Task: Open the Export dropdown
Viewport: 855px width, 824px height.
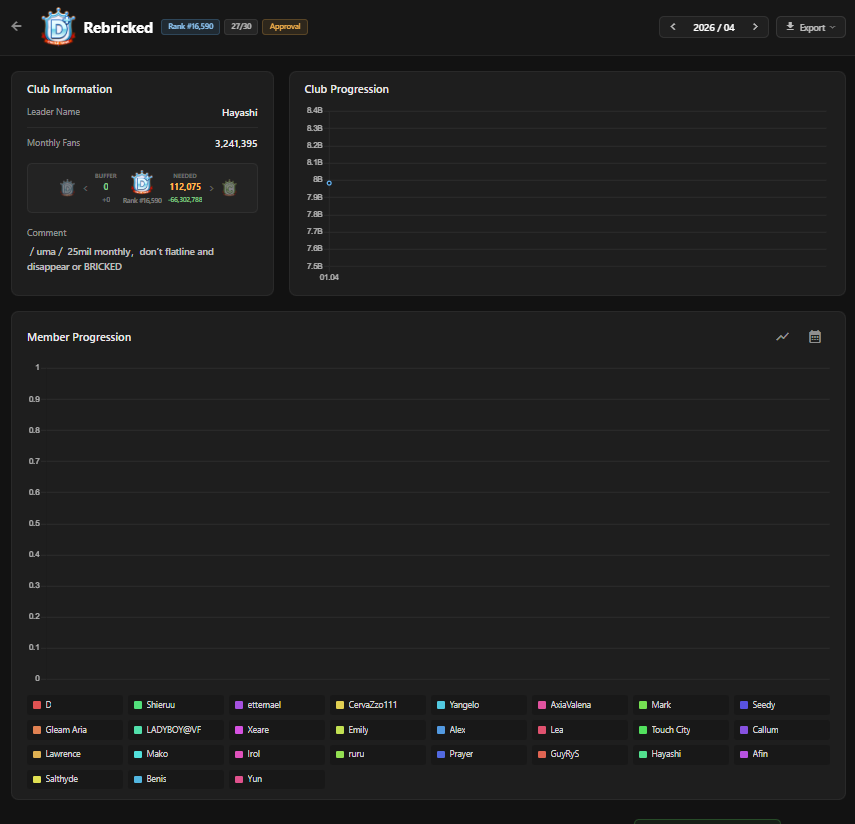Action: tap(810, 27)
